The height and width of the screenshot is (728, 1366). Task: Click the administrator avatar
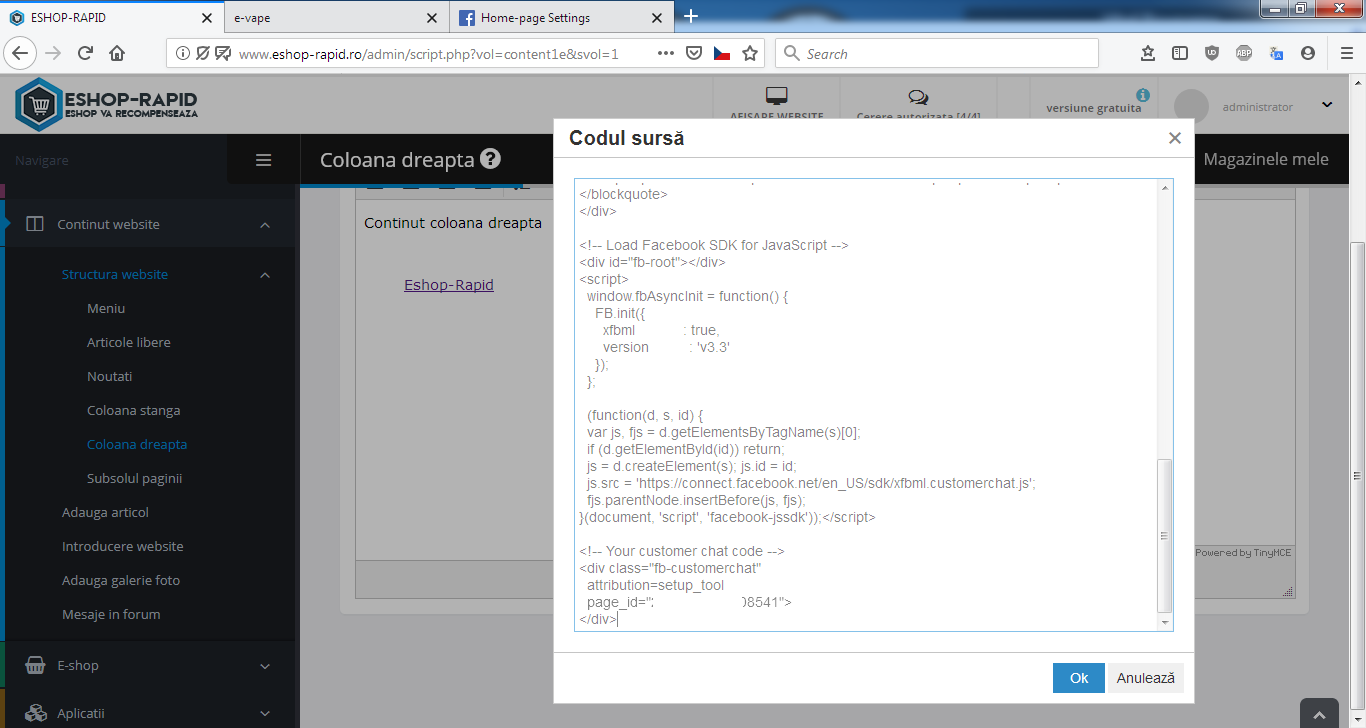pyautogui.click(x=1191, y=107)
